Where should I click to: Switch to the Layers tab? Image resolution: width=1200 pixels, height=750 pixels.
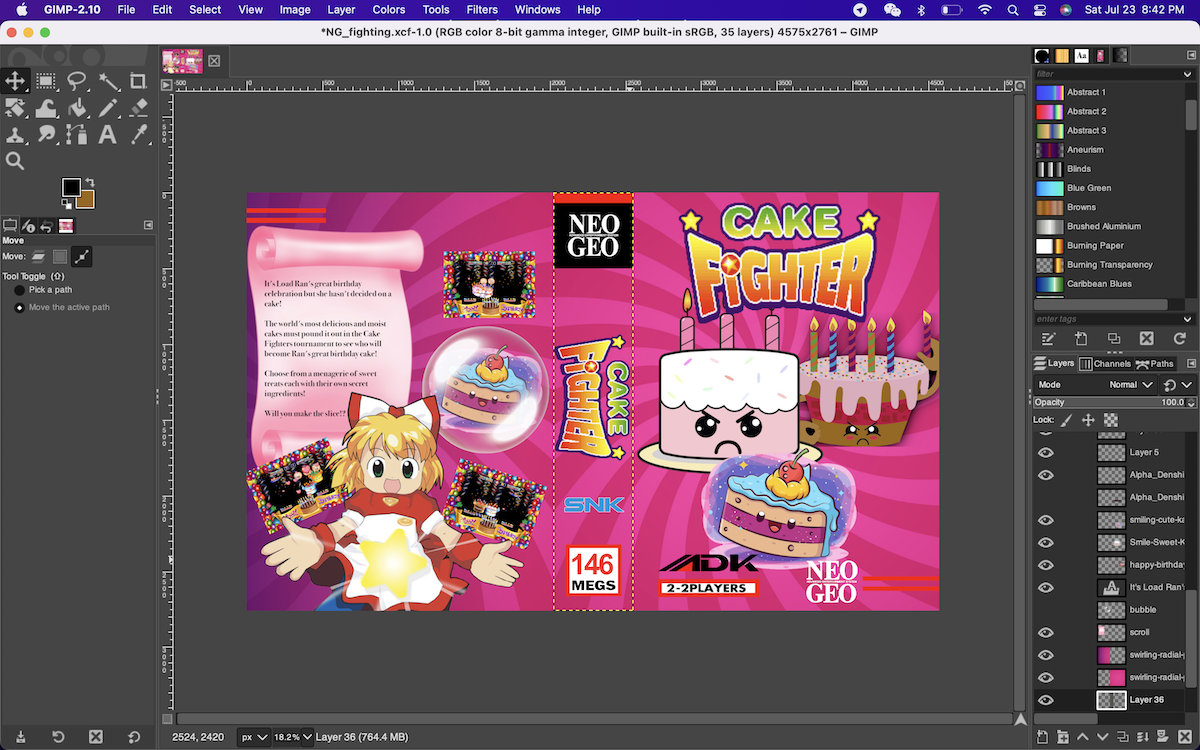pyautogui.click(x=1054, y=364)
